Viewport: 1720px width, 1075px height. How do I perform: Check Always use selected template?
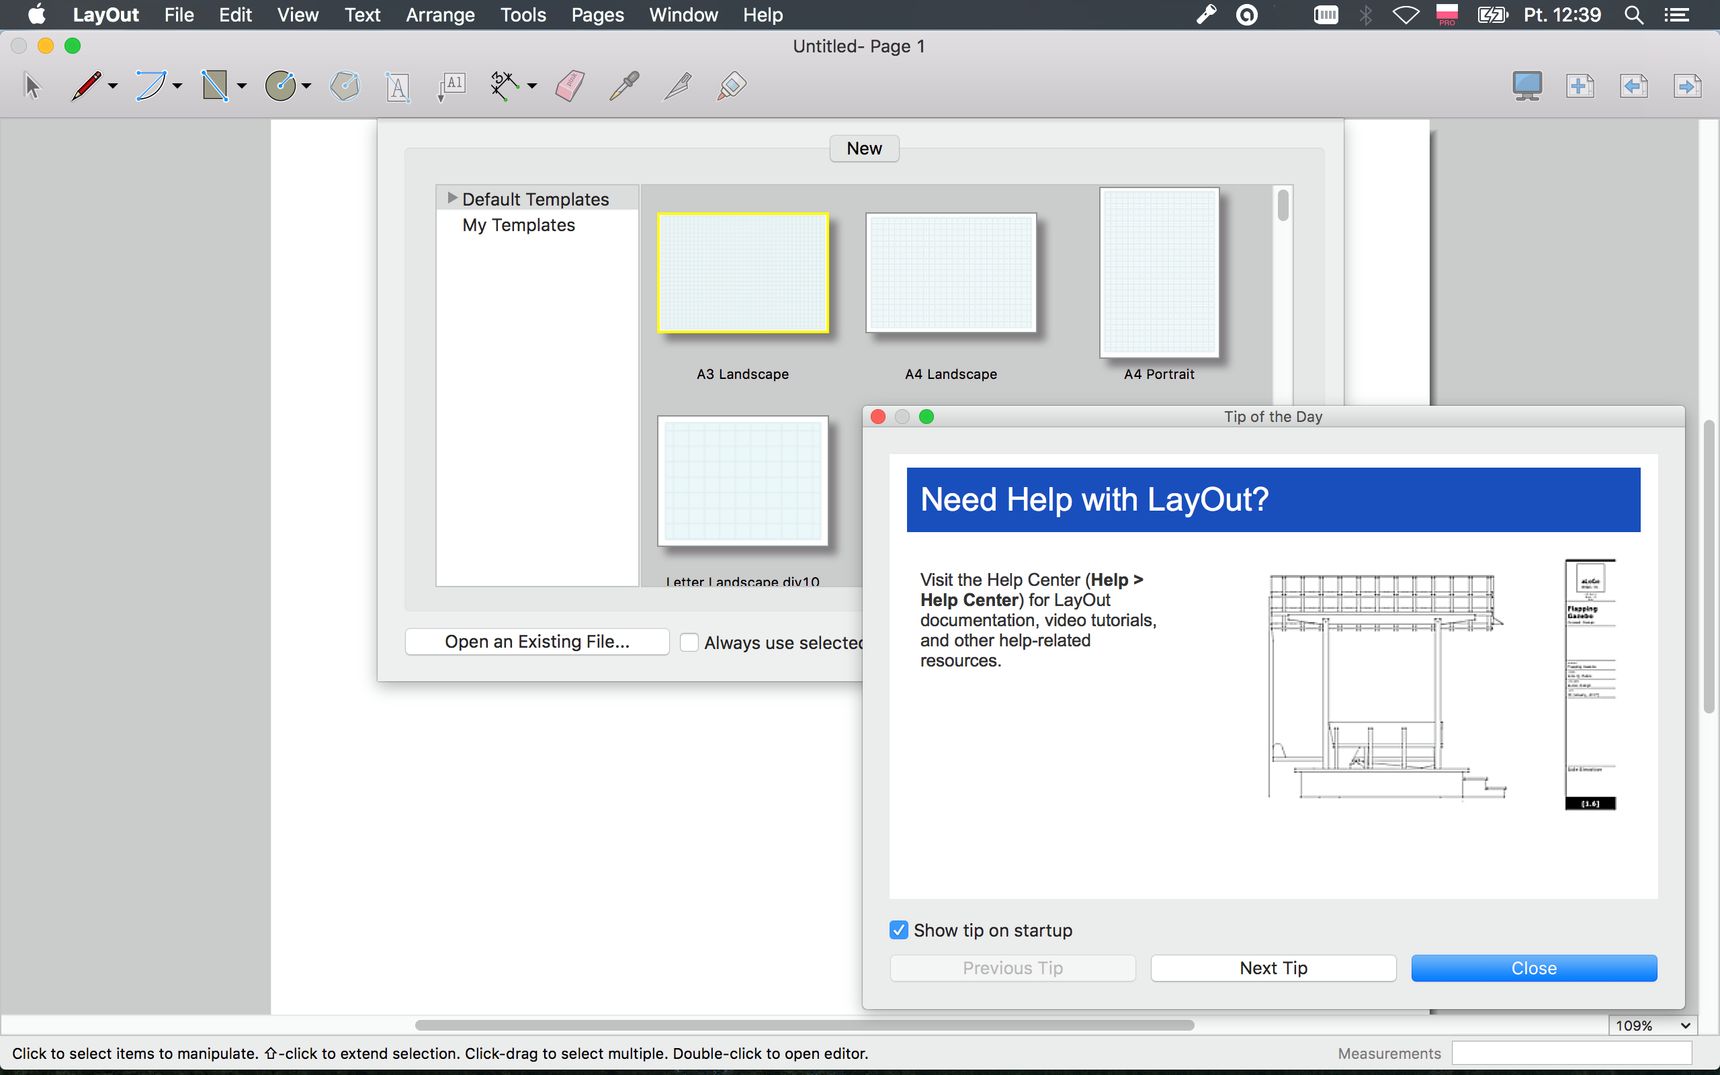(x=689, y=643)
